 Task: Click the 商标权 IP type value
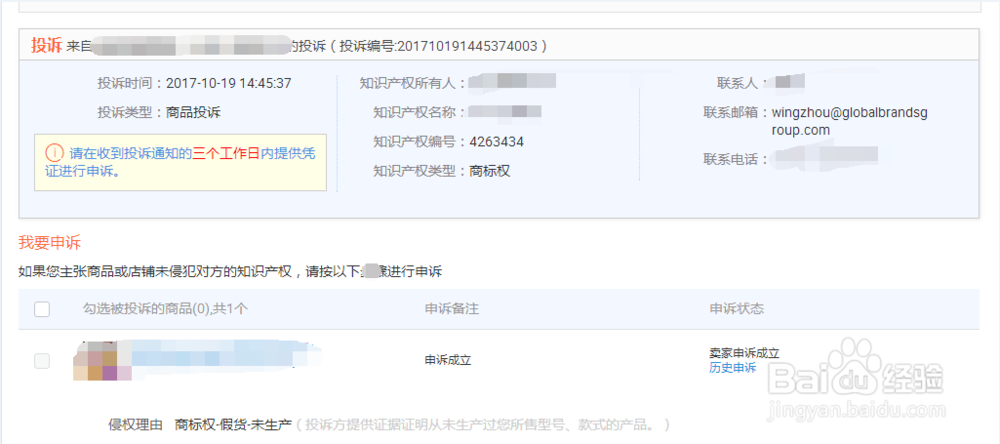pos(489,171)
